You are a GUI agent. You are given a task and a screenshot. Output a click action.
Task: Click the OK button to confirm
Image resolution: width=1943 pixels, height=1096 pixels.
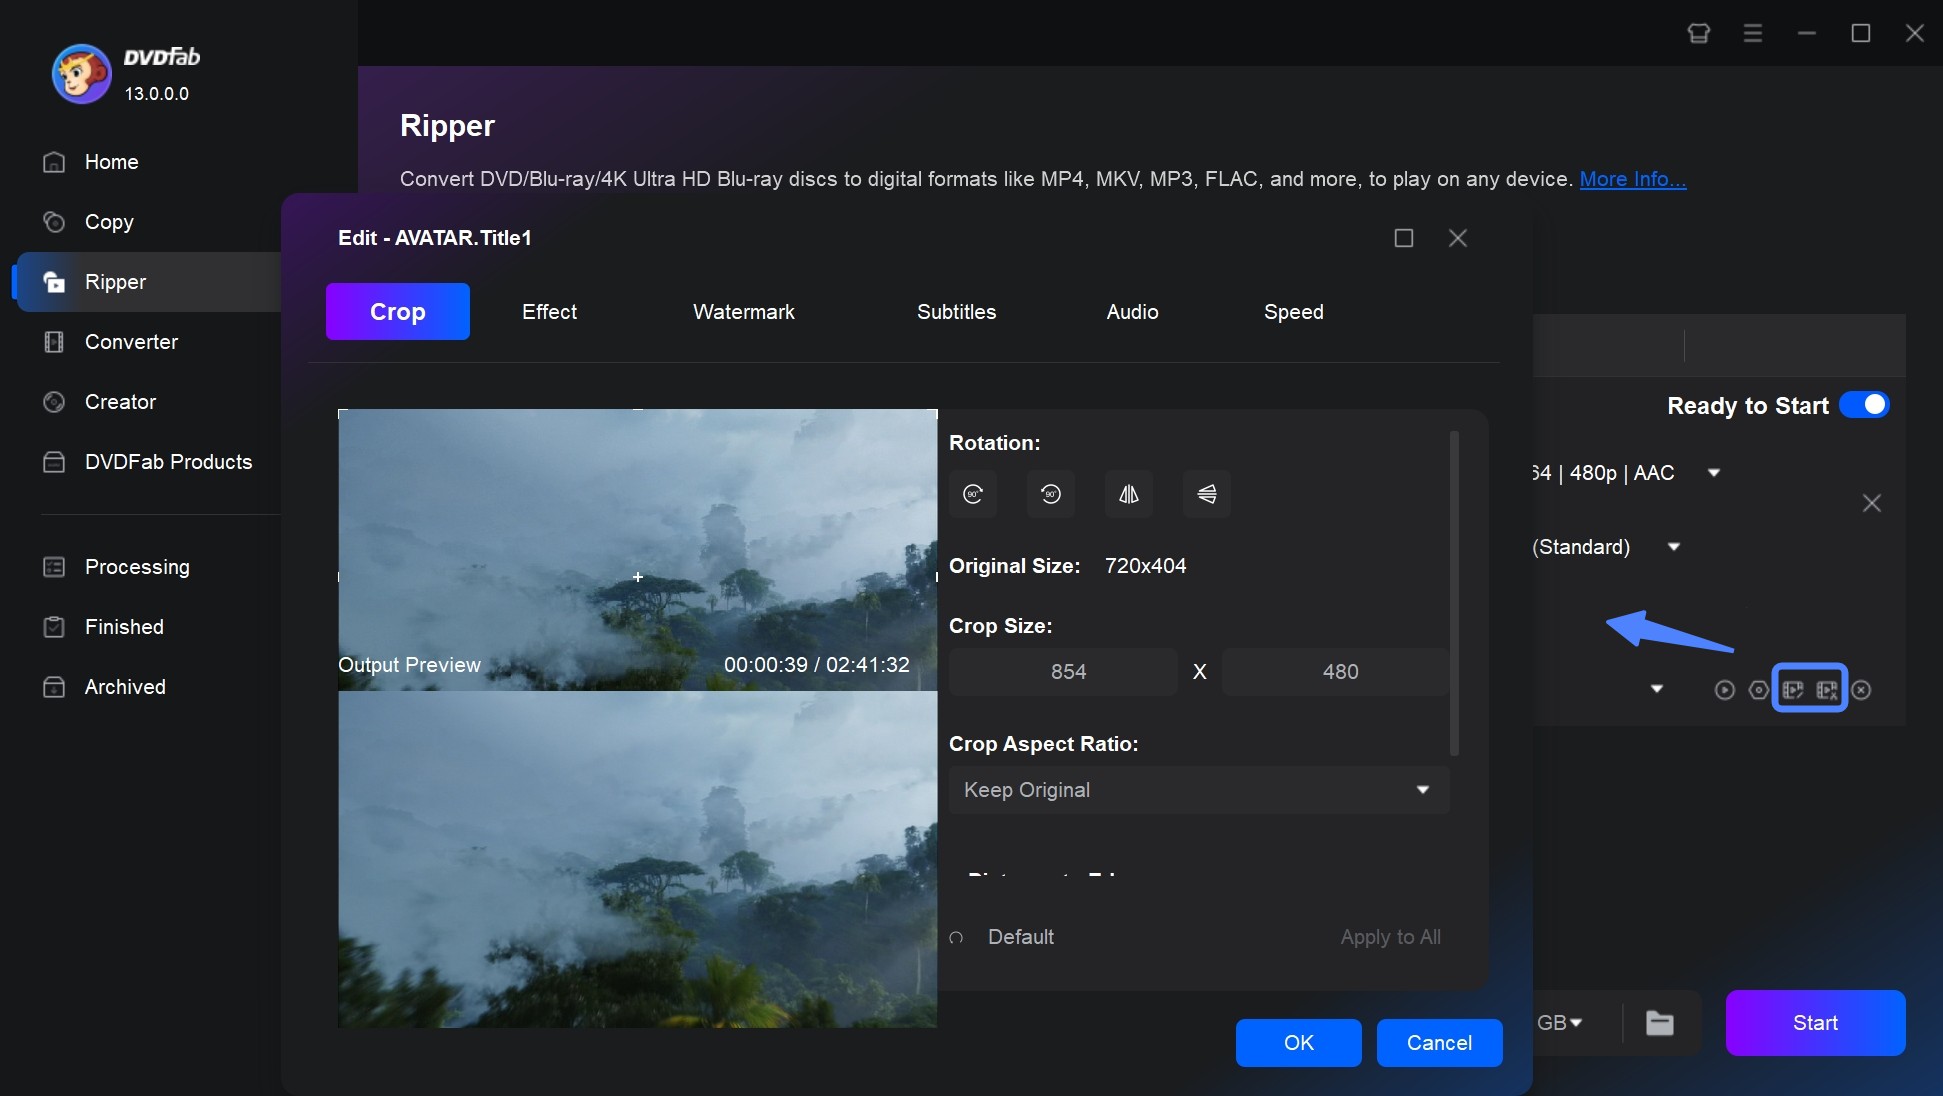click(1296, 1043)
